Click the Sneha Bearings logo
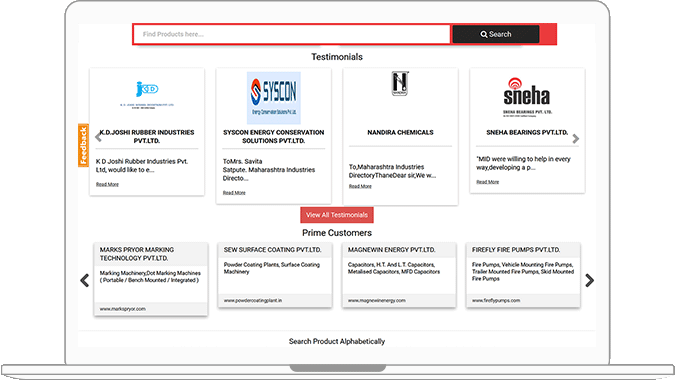 [527, 97]
